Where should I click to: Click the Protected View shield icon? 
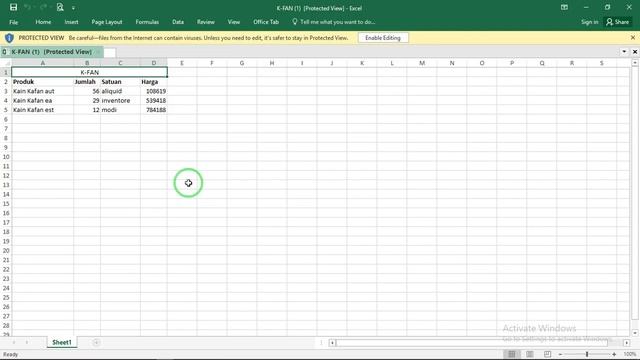pos(9,38)
